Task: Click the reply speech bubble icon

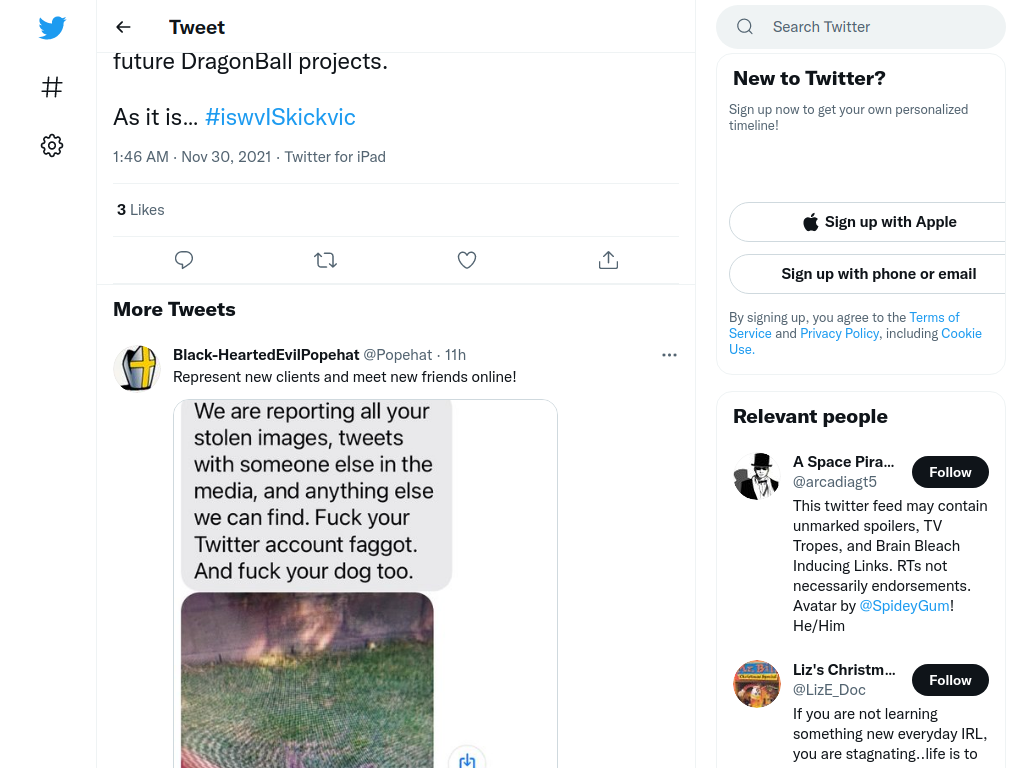Action: pyautogui.click(x=184, y=260)
